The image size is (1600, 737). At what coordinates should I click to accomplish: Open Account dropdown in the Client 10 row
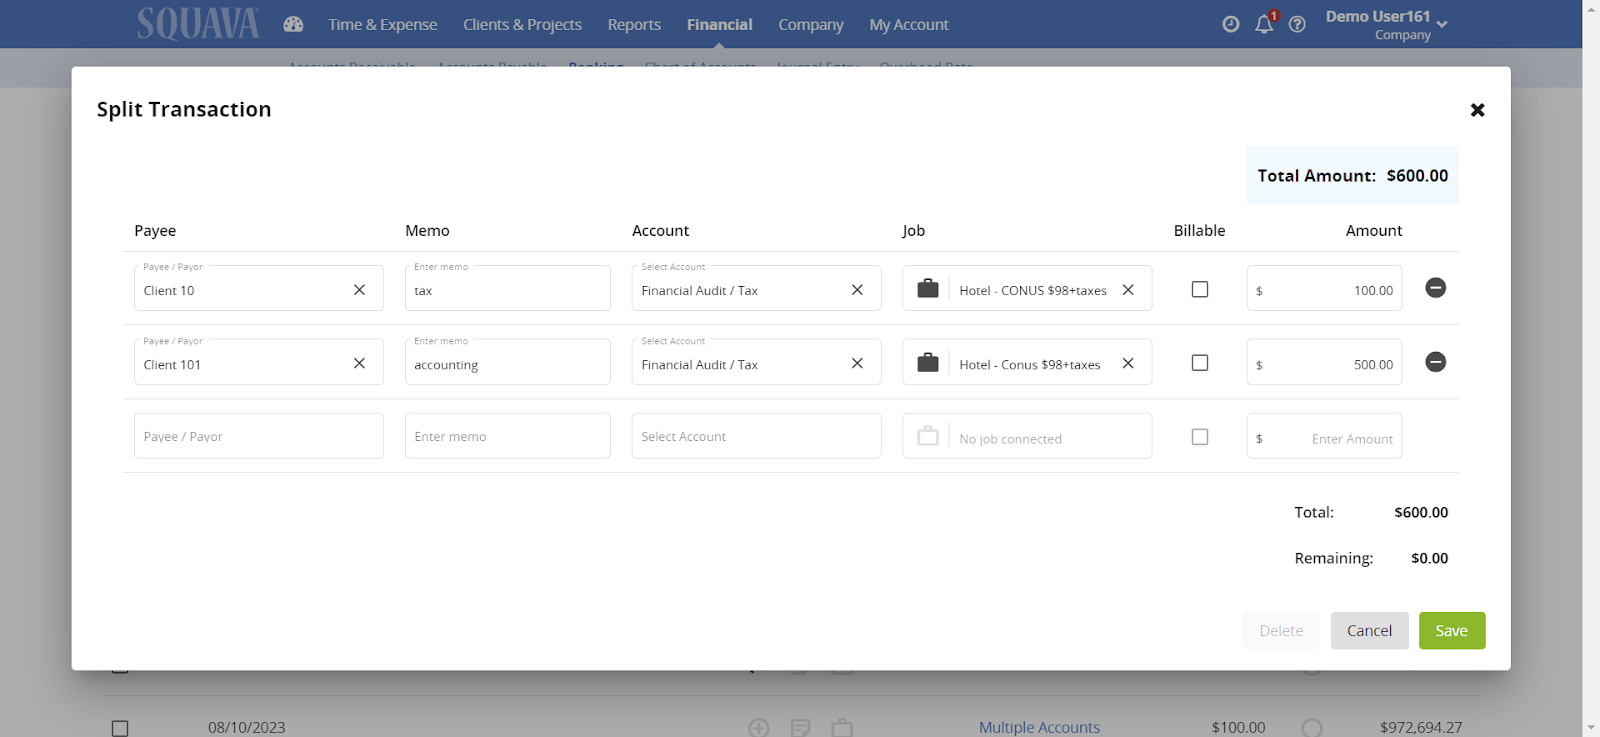(756, 288)
